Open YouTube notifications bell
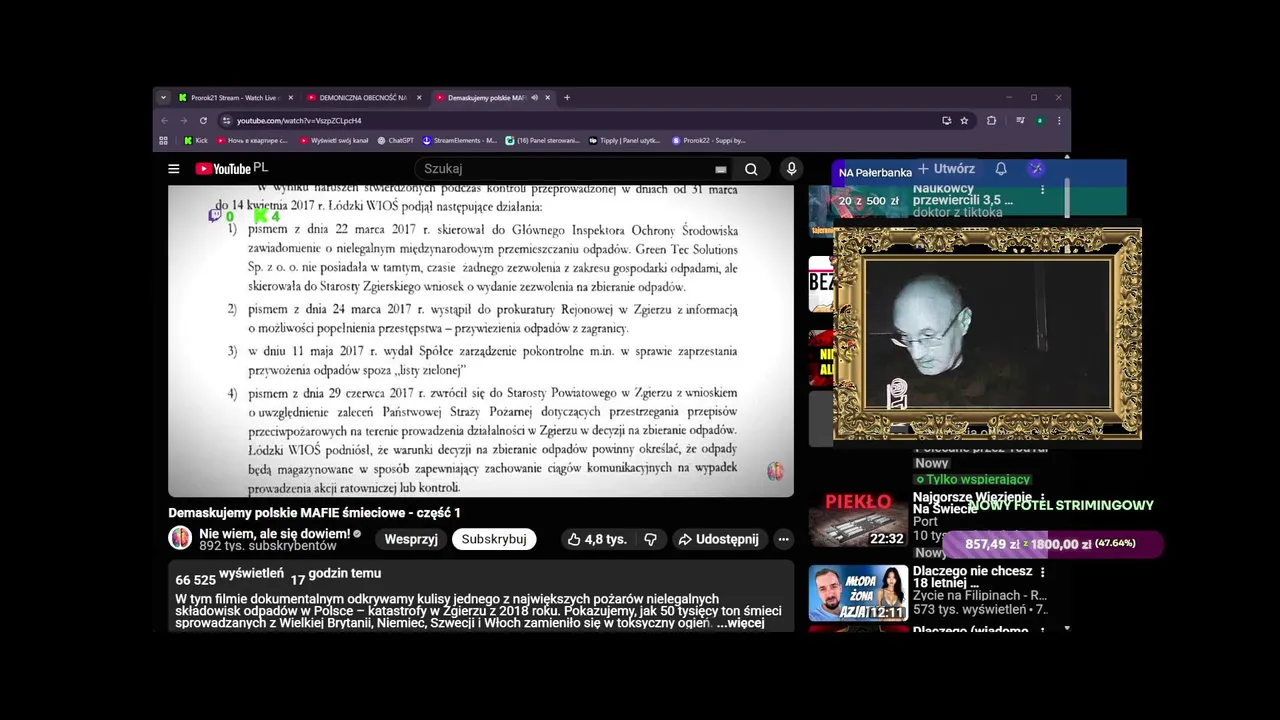Image resolution: width=1280 pixels, height=720 pixels. click(x=1001, y=169)
